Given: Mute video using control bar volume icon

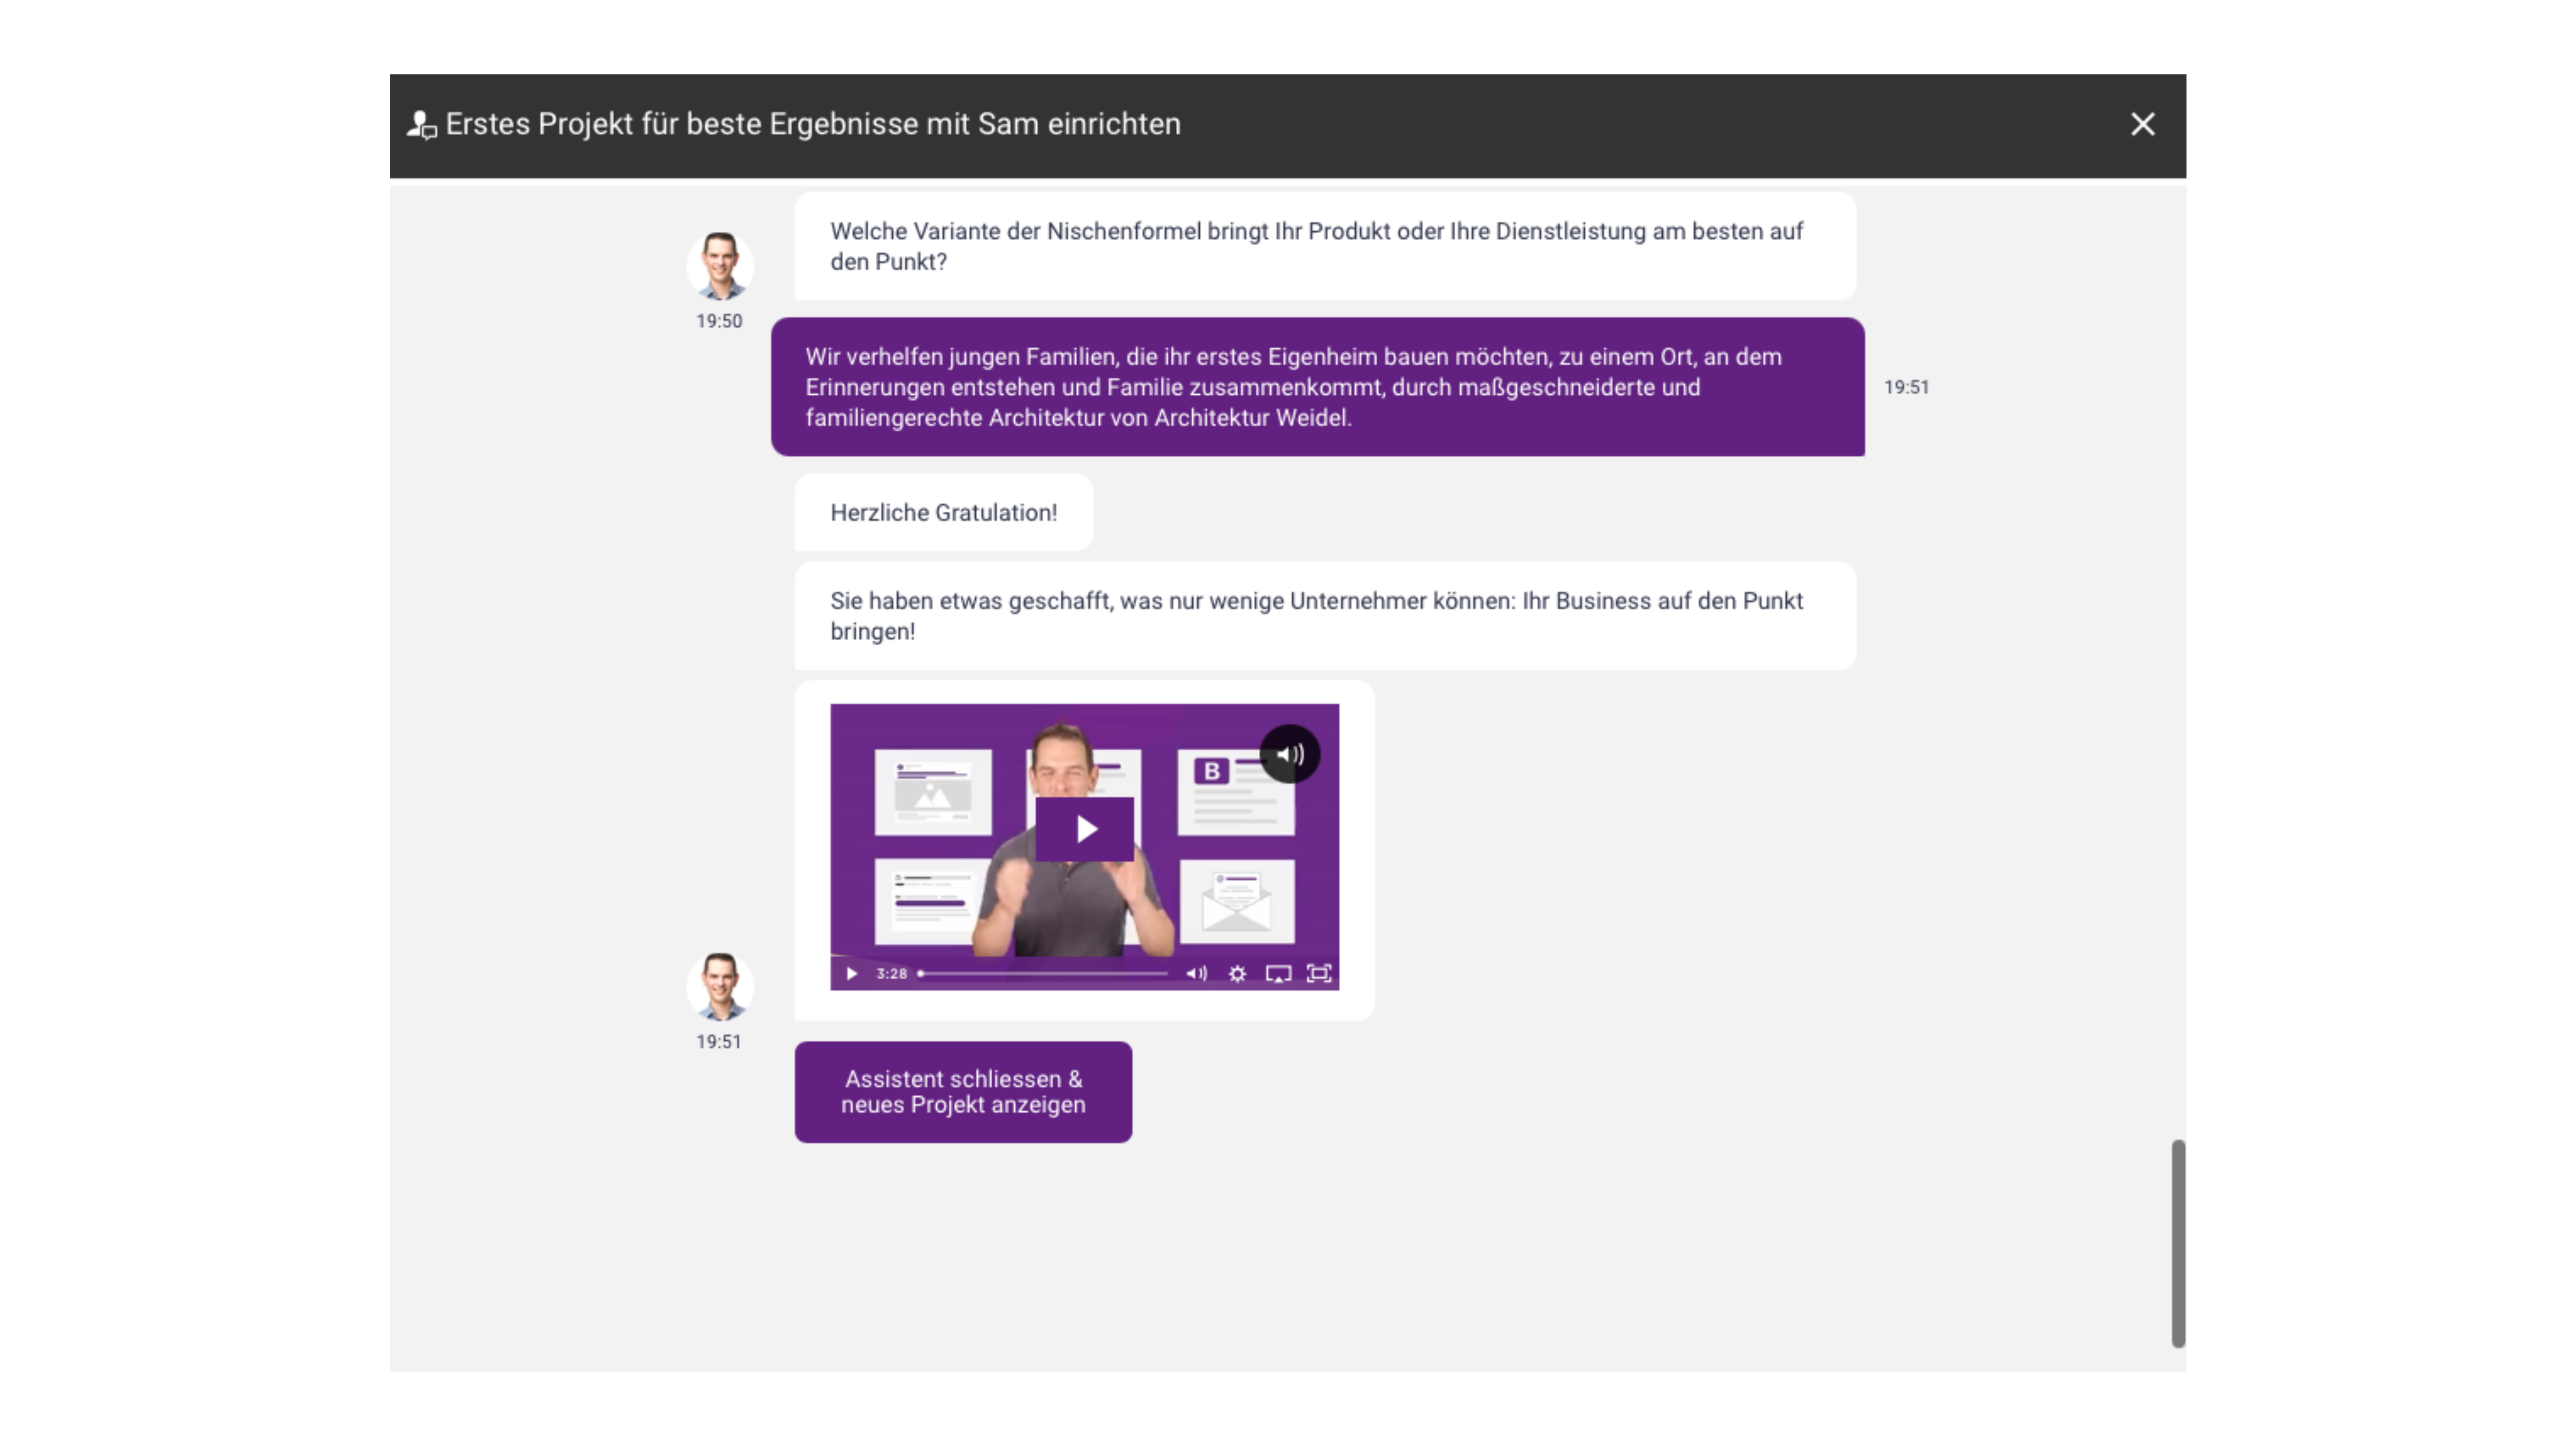Looking at the screenshot, I should coord(1196,973).
